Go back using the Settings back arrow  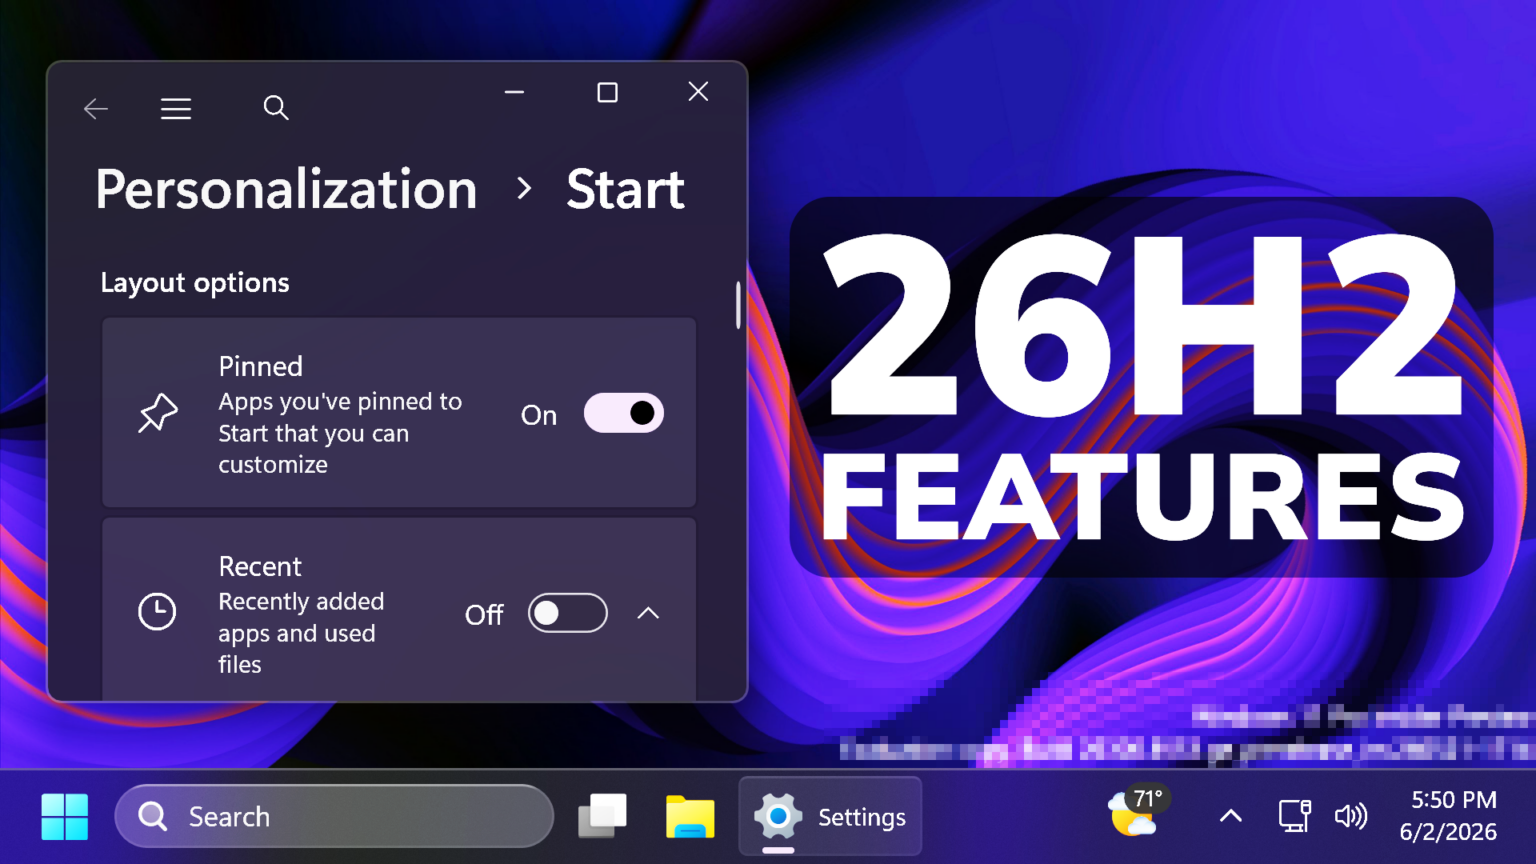(x=96, y=108)
